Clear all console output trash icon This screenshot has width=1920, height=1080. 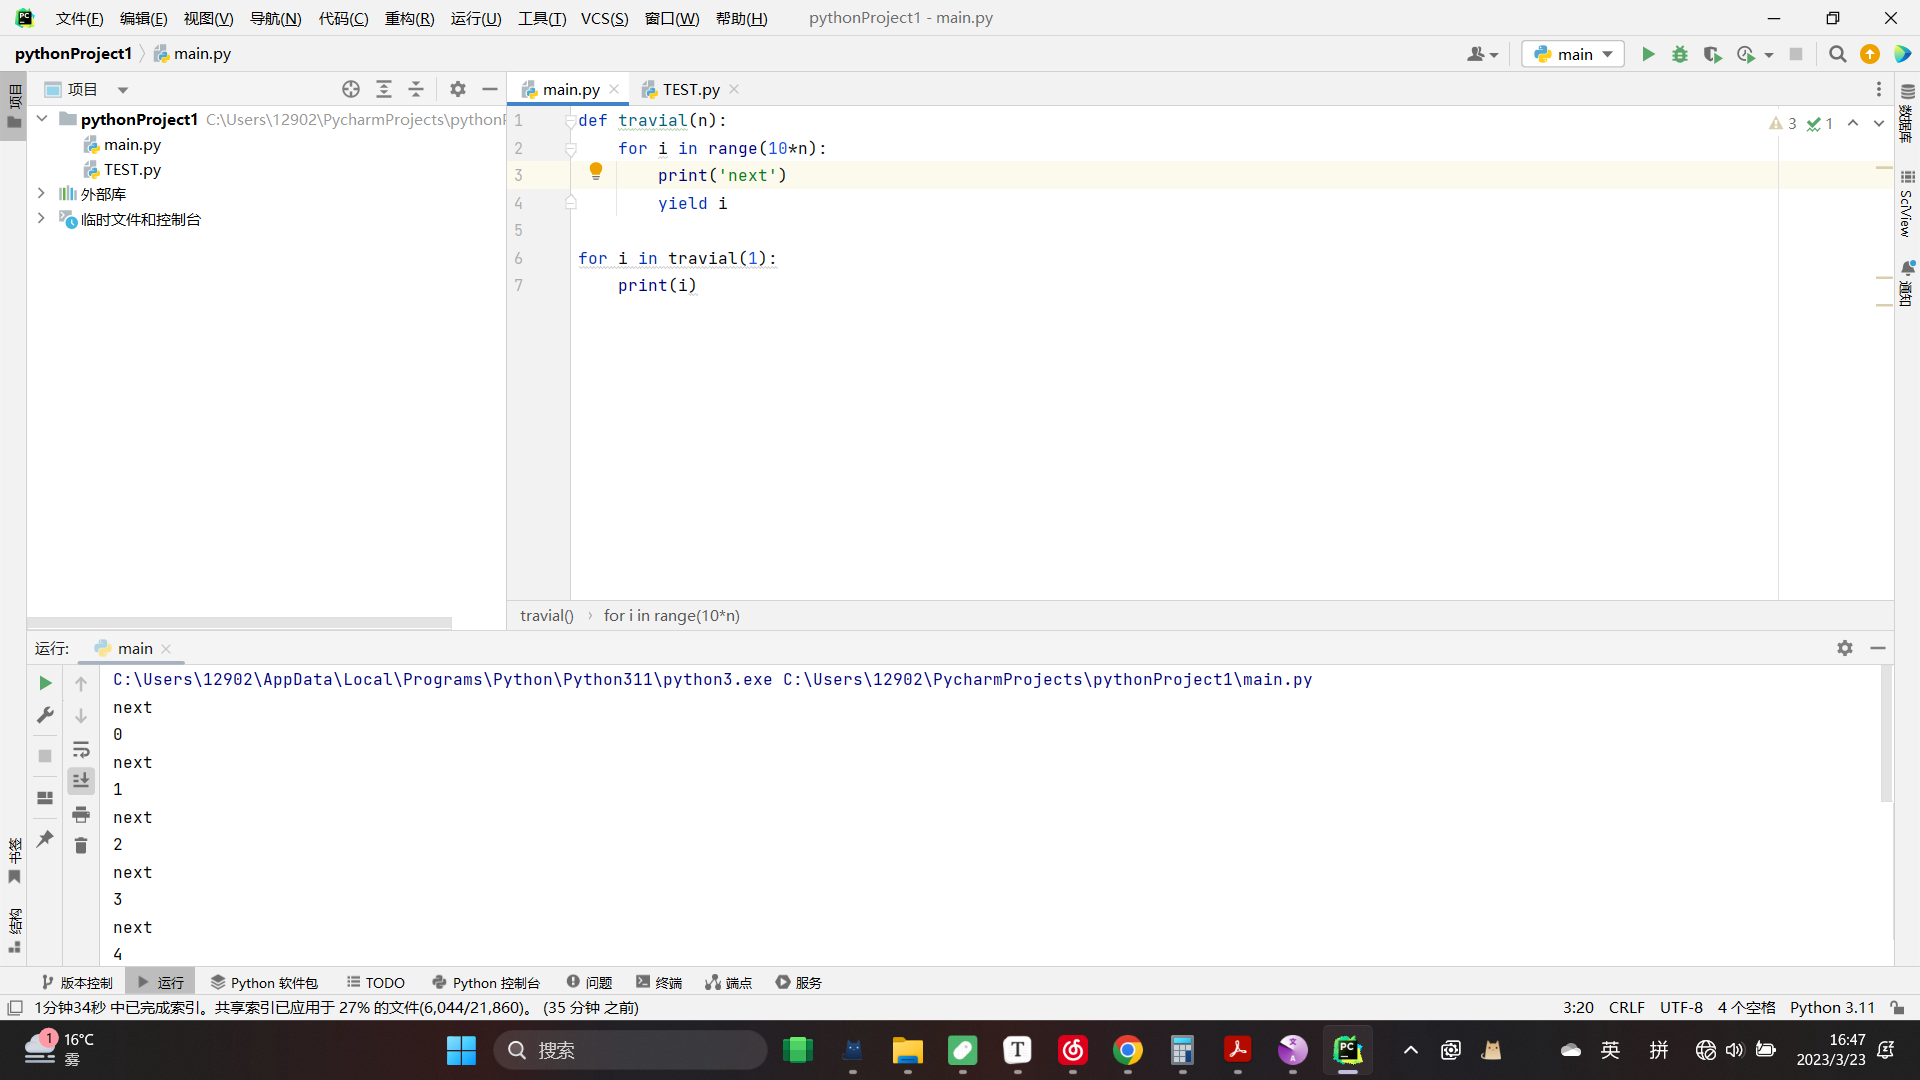[x=81, y=846]
